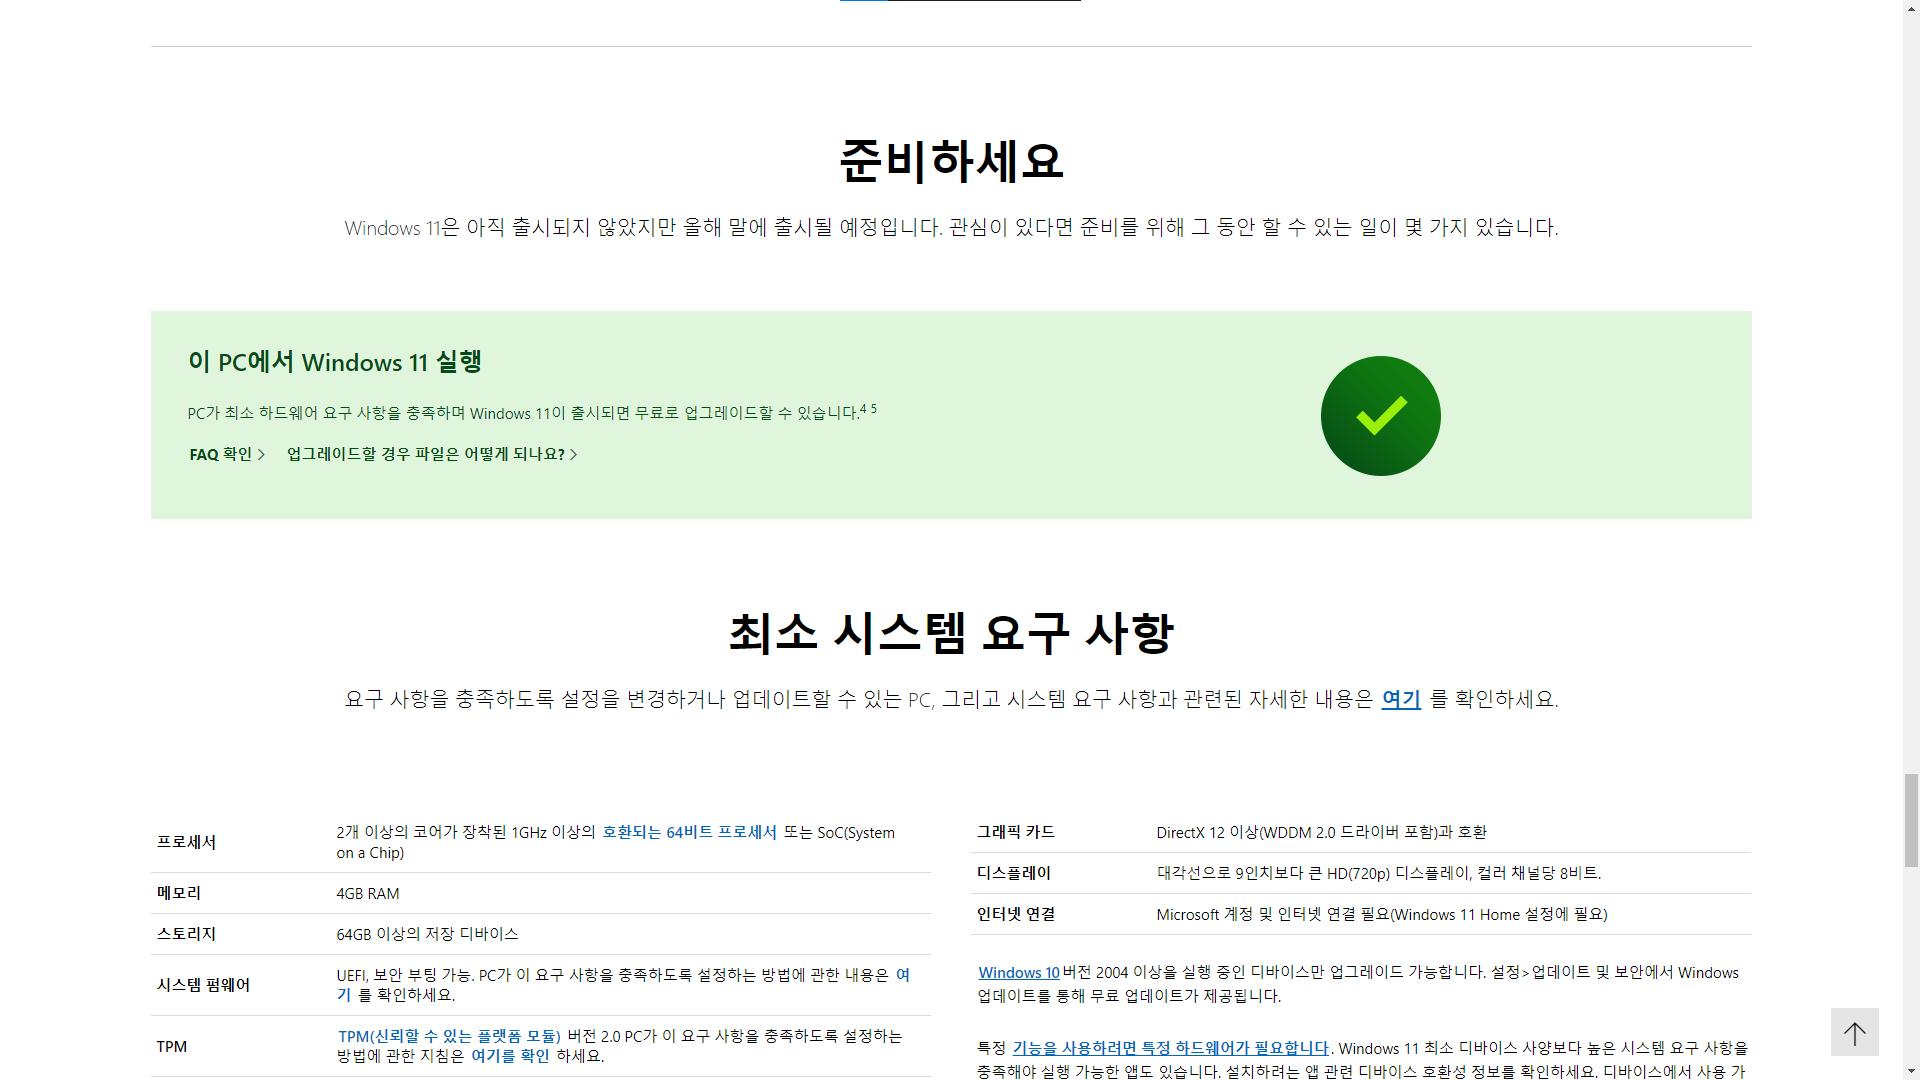Image resolution: width=1920 pixels, height=1080 pixels.
Task: Click the scrollbar down arrow
Action: [1911, 1072]
